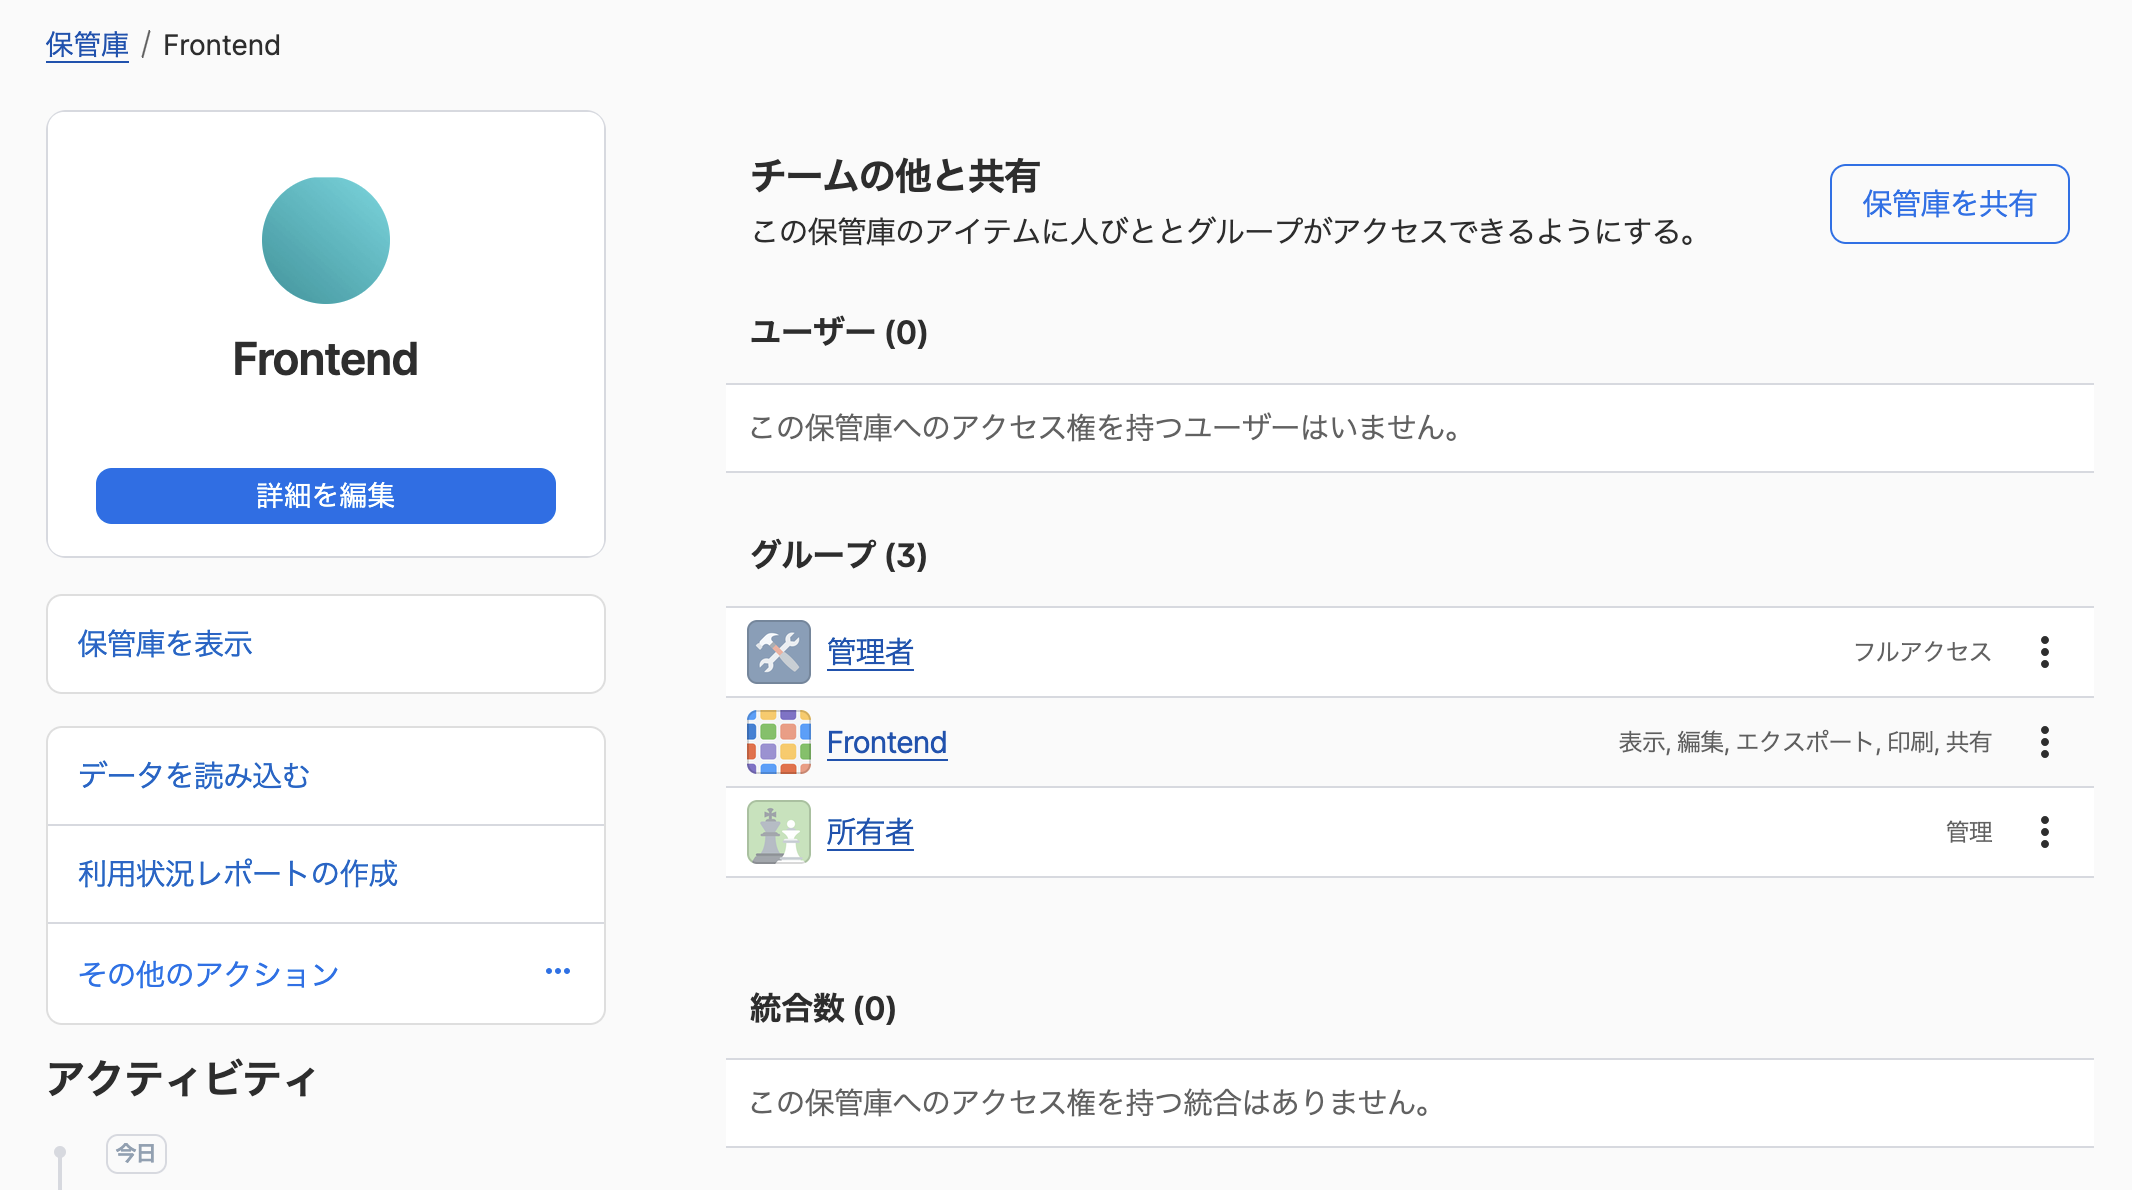Click the 今日 marker in アクティビティ timeline

coord(136,1152)
